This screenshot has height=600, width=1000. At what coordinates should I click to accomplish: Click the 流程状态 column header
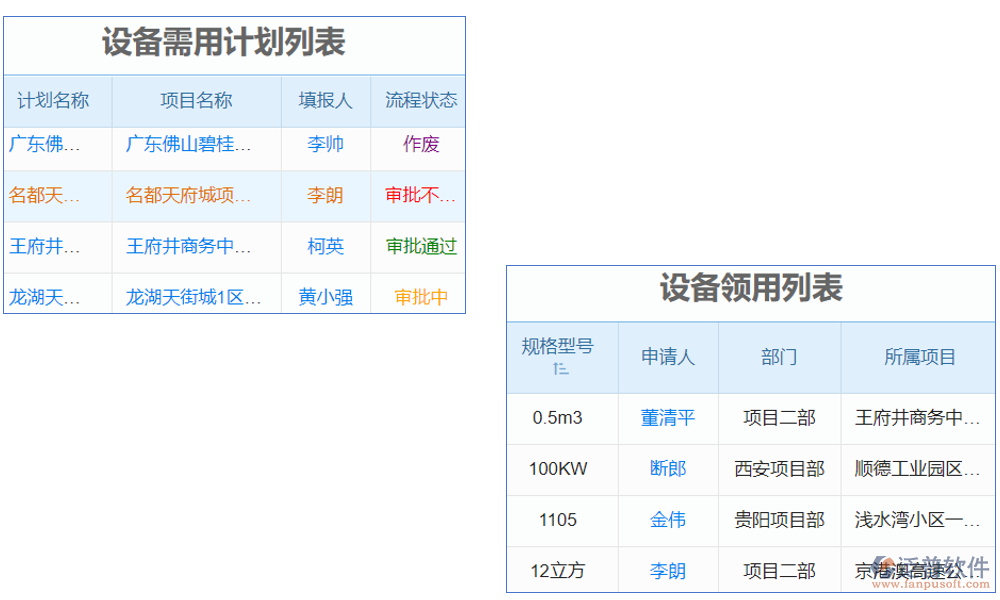[418, 100]
